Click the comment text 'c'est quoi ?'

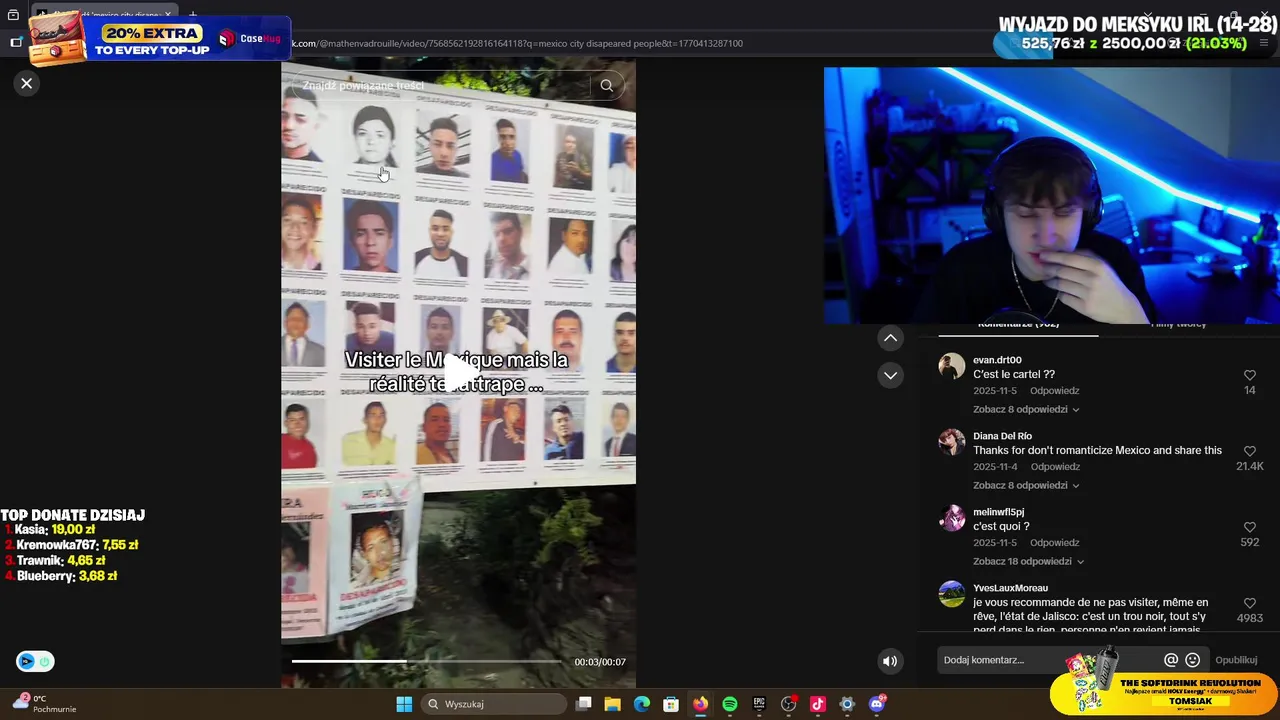(1001, 526)
